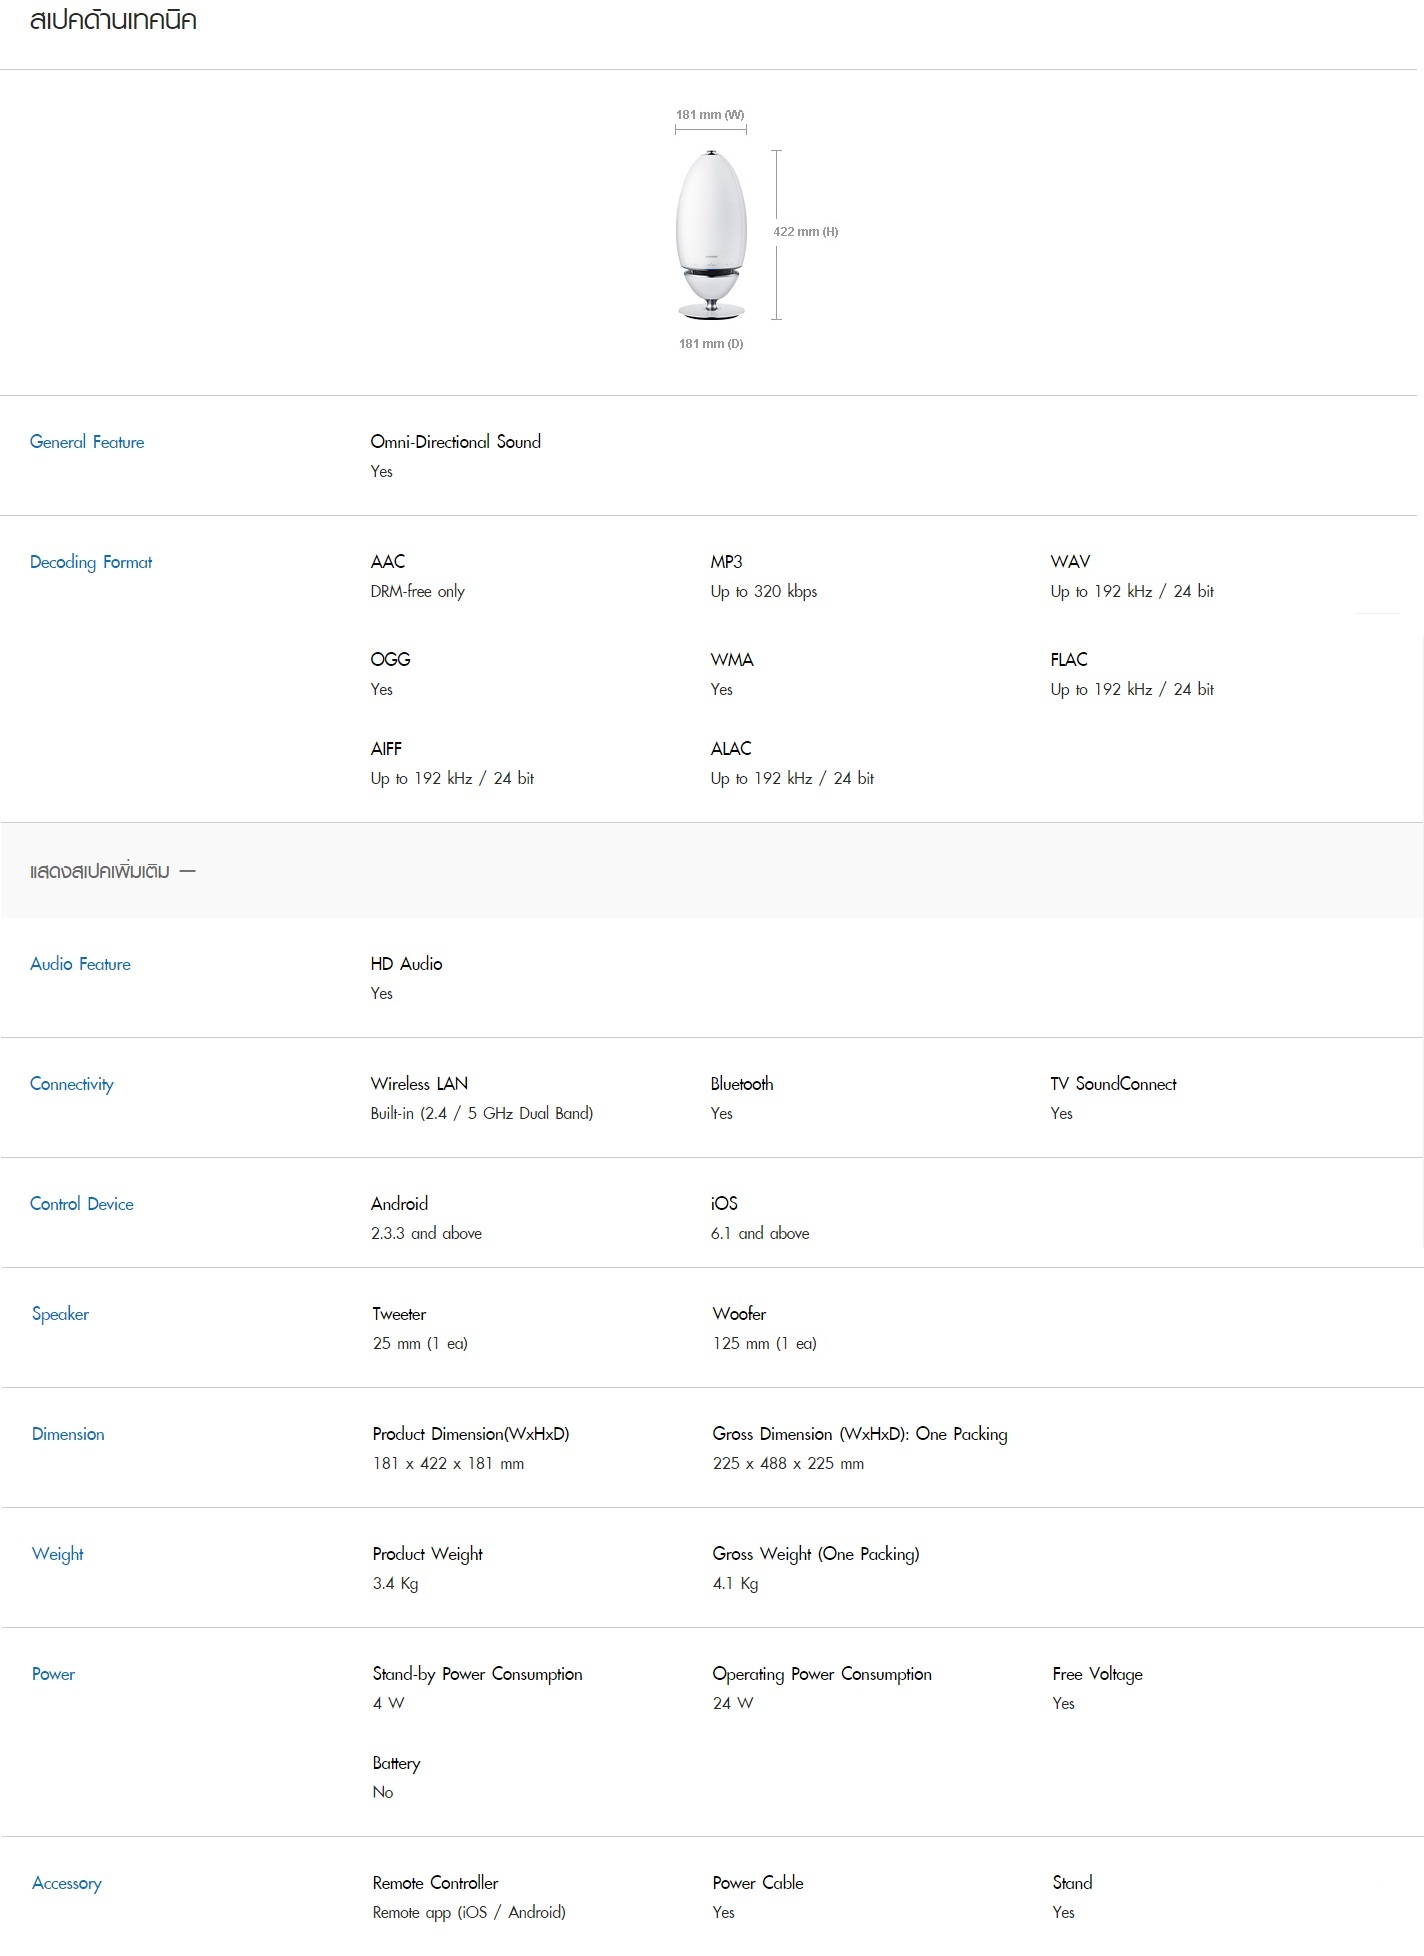1424x1956 pixels.
Task: Click the Power category label
Action: point(53,1674)
